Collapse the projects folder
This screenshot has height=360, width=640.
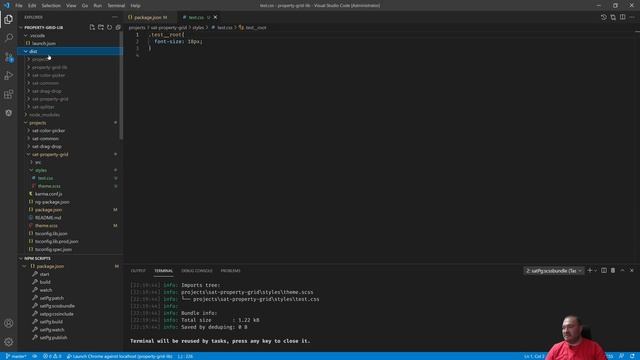38,123
